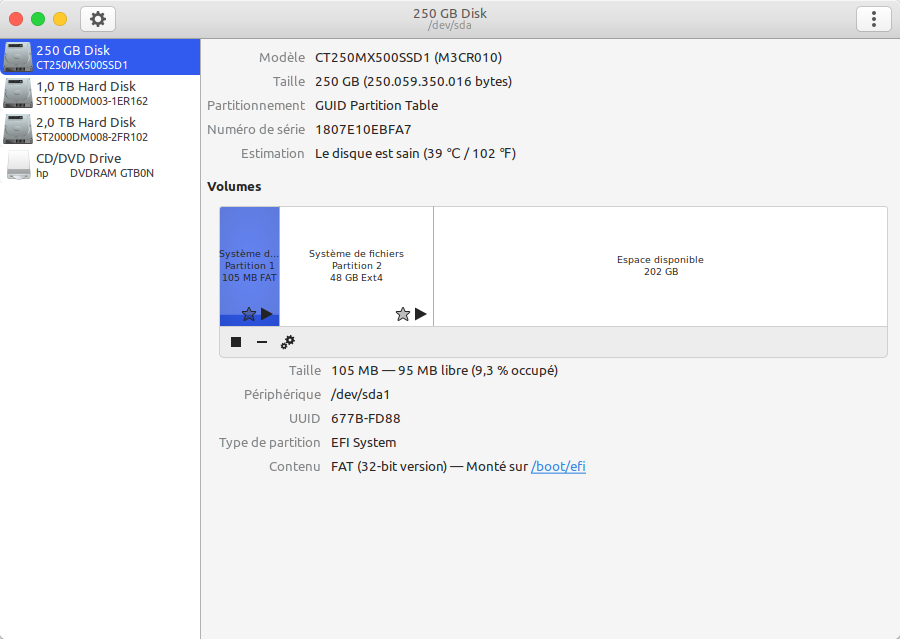The height and width of the screenshot is (639, 900).
Task: Select the CD/DVD Drive icon
Action: (x=18, y=165)
